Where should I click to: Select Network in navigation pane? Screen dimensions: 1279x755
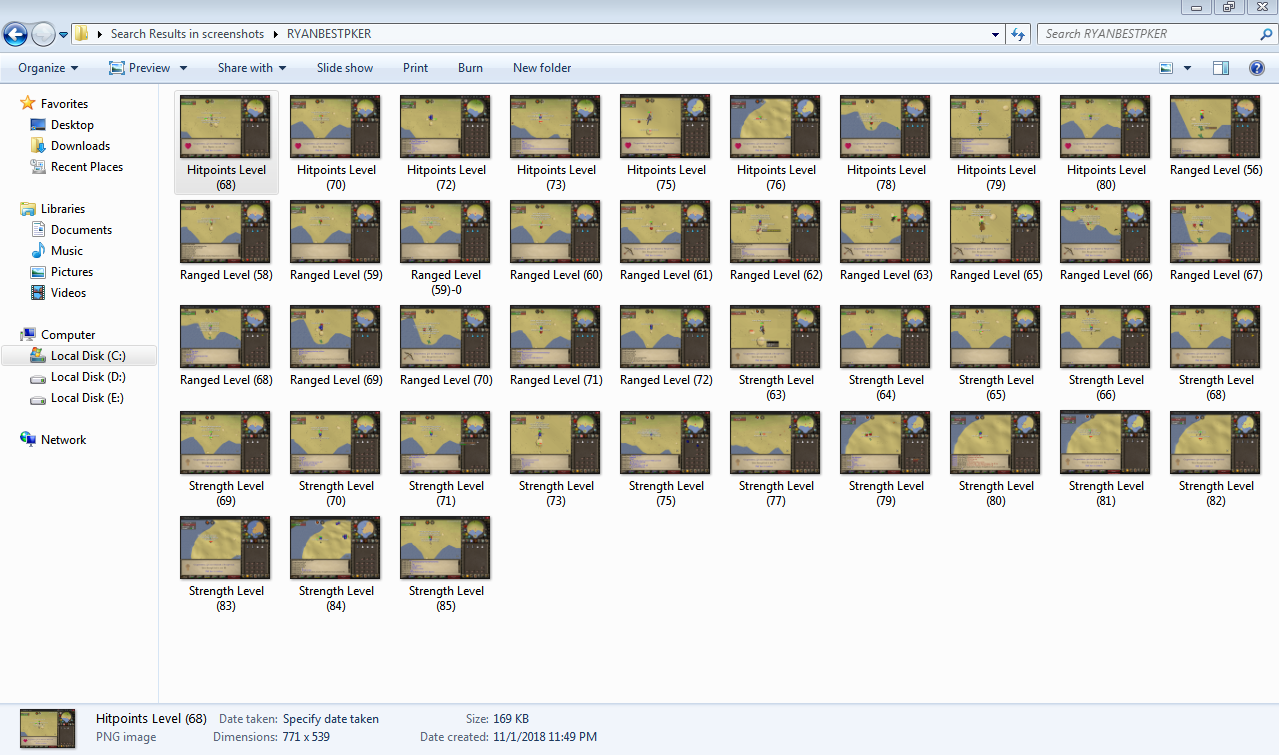coord(63,440)
